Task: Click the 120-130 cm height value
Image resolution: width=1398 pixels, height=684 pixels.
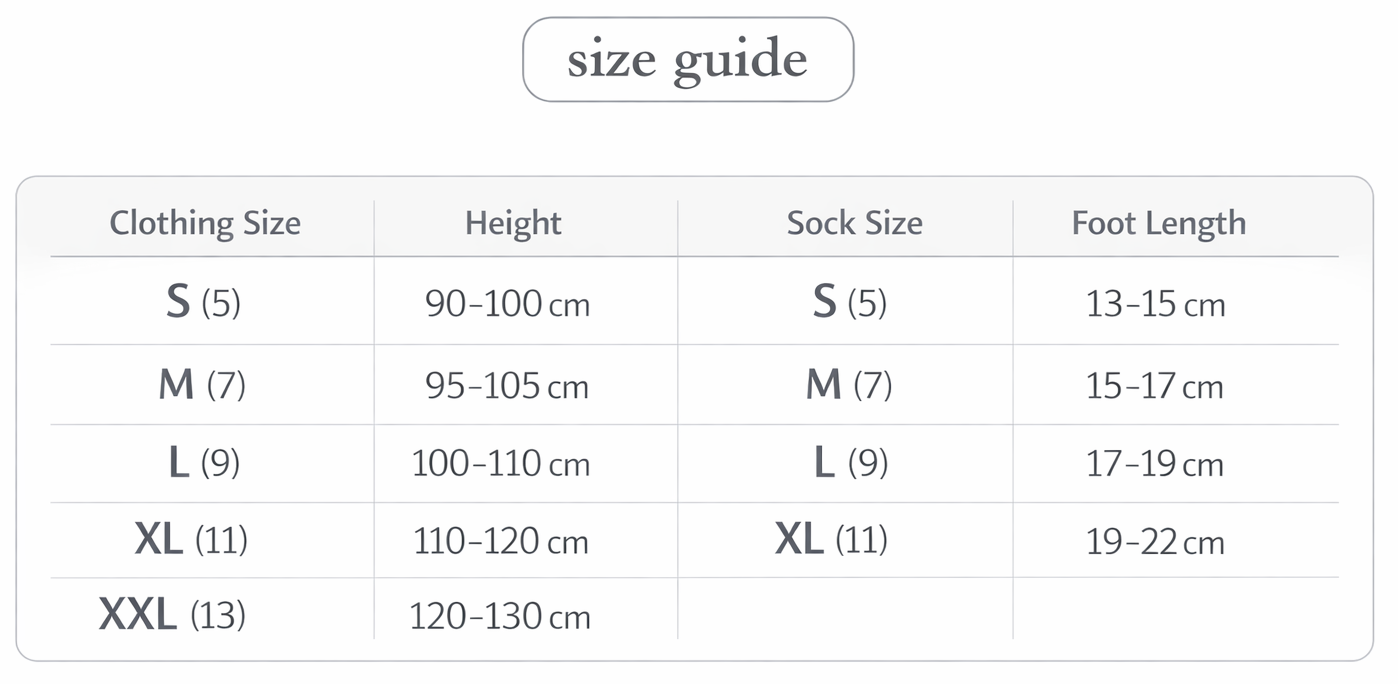Action: [x=500, y=616]
